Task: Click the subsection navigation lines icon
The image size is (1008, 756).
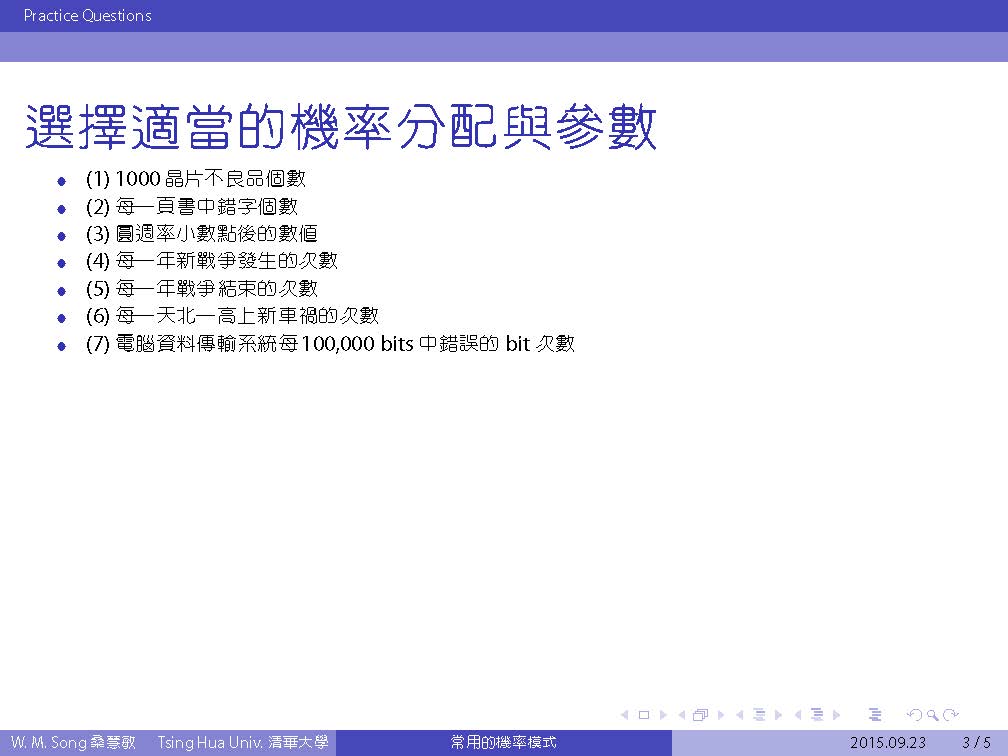Action: pos(758,715)
